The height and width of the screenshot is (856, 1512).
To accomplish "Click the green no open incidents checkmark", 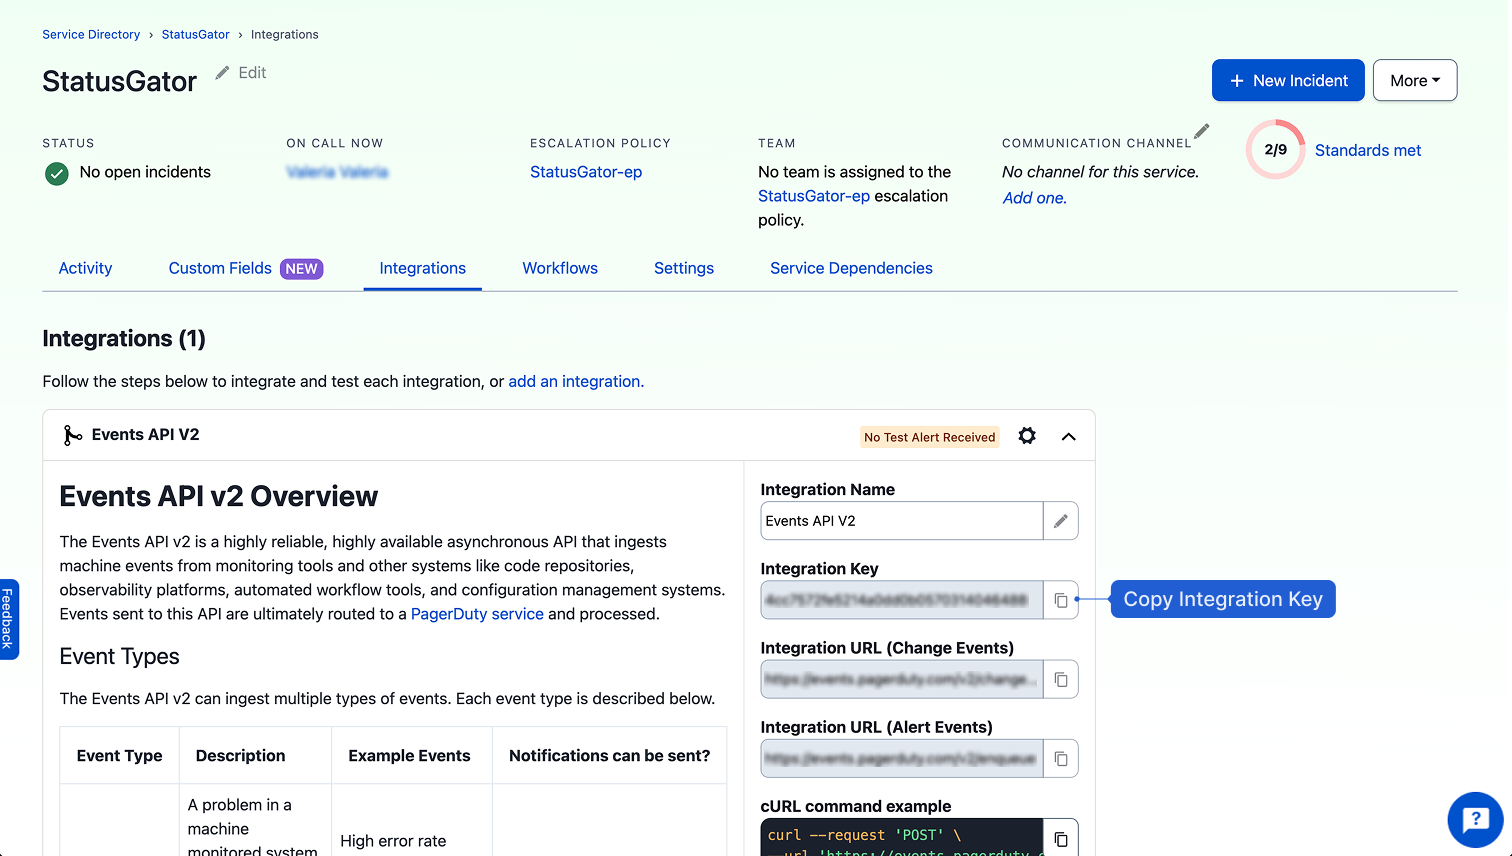I will click(57, 174).
